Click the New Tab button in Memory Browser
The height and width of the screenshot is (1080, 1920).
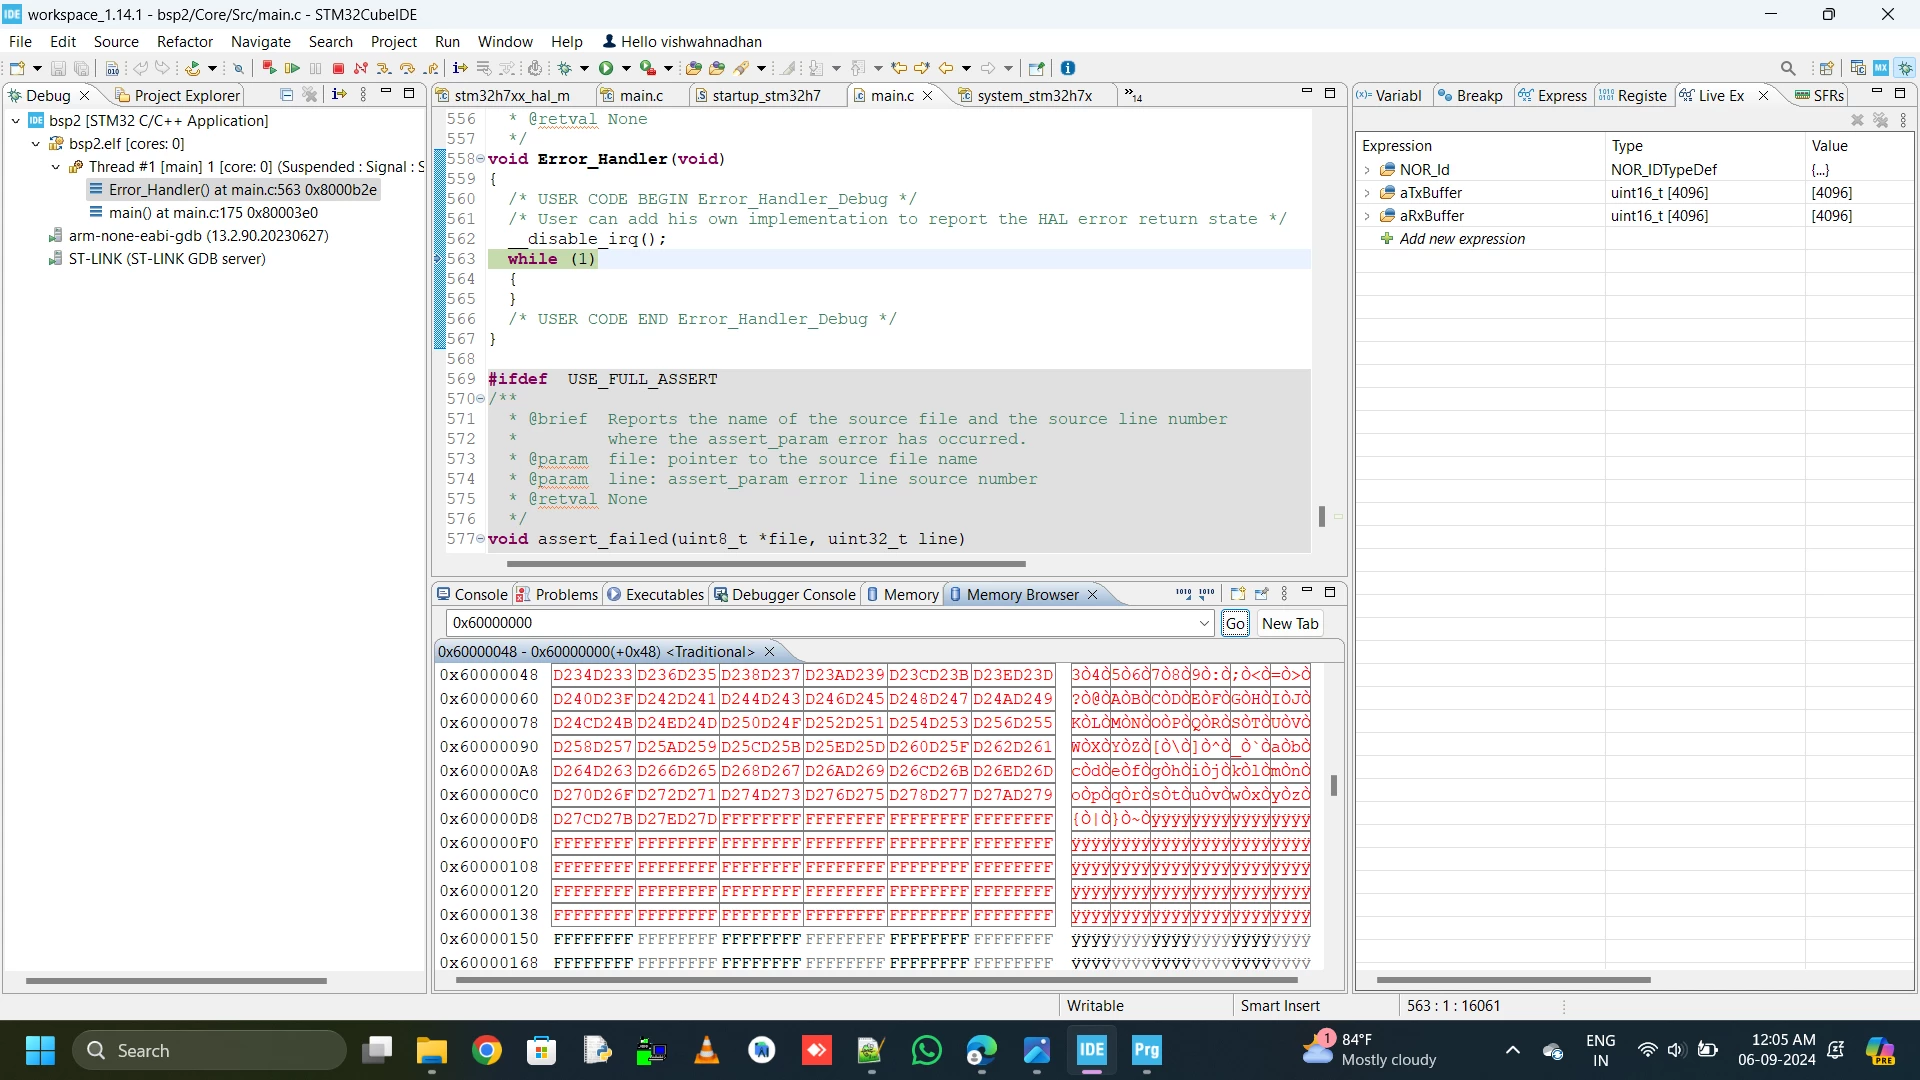click(x=1290, y=623)
